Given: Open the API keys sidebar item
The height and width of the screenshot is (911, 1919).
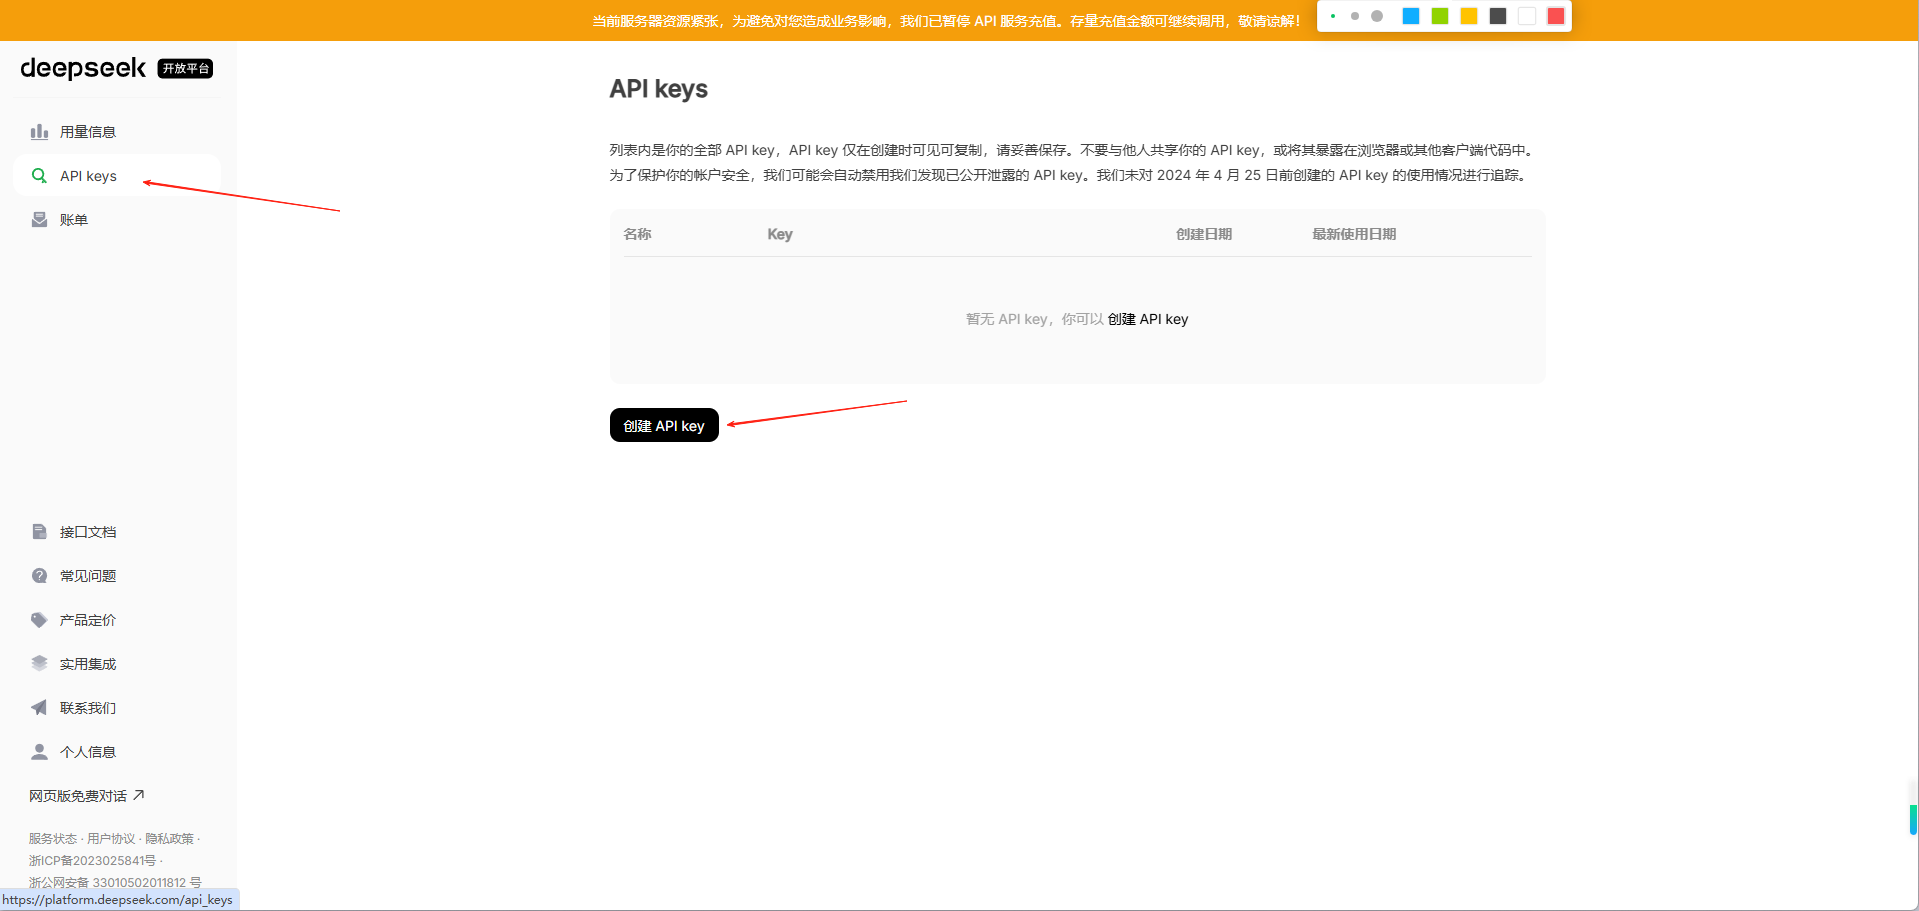Looking at the screenshot, I should (x=117, y=176).
